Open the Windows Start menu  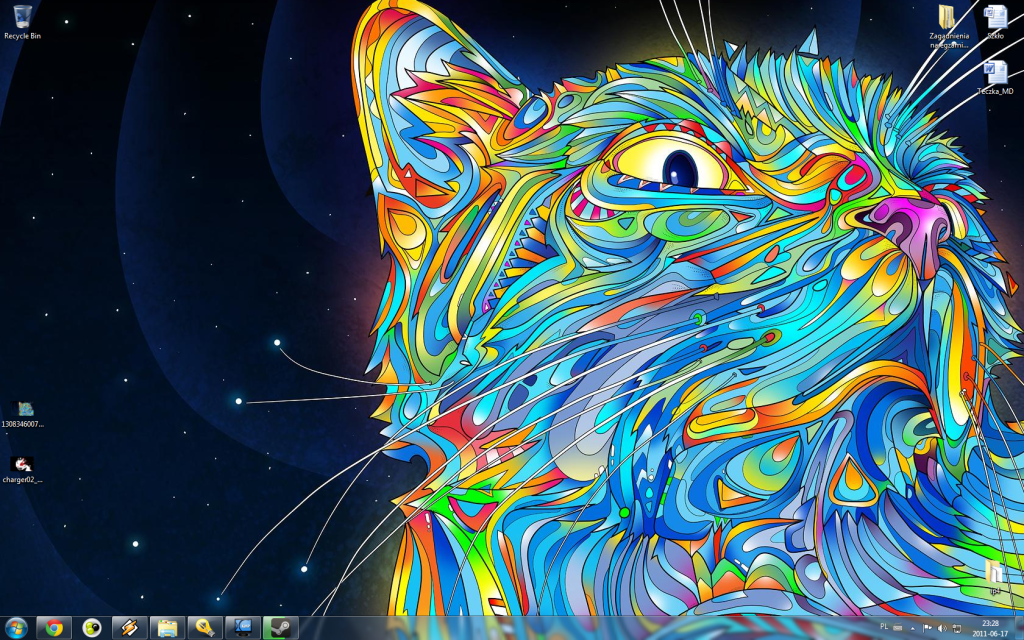[16, 628]
